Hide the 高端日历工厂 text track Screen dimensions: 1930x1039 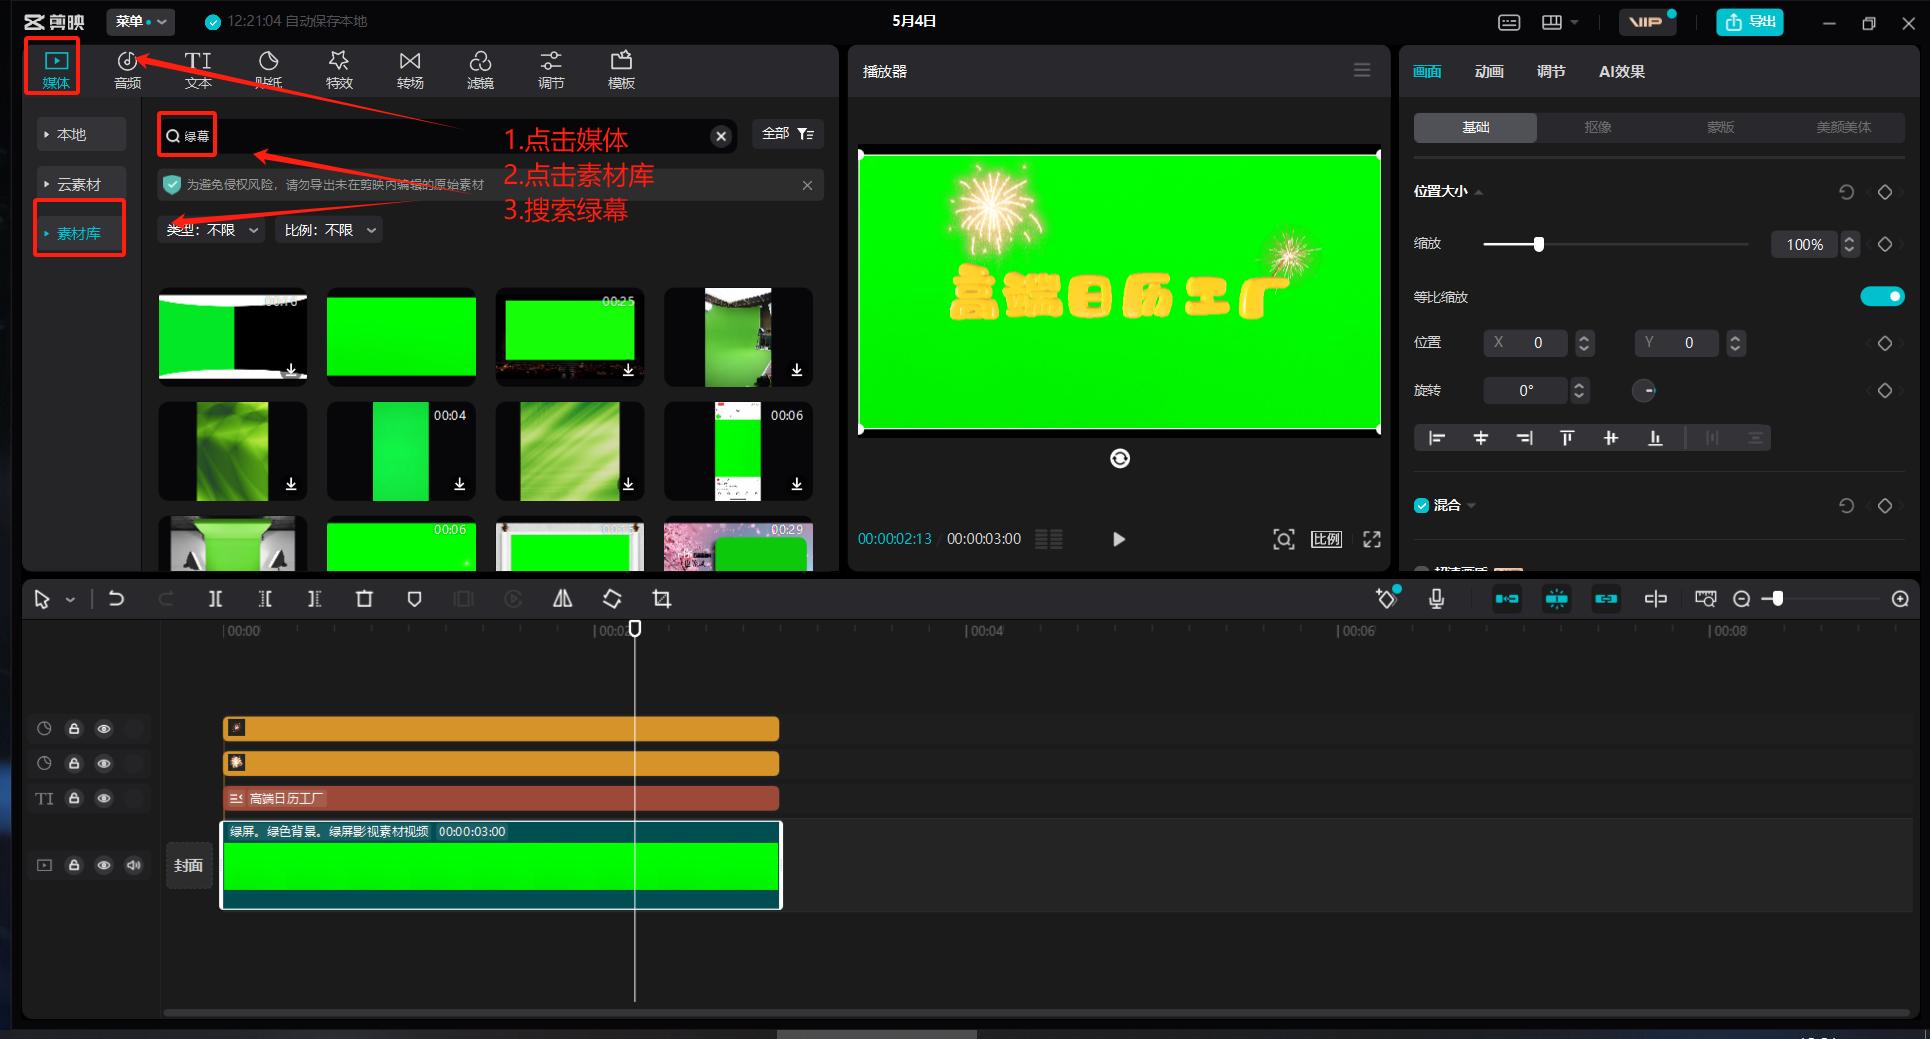104,799
